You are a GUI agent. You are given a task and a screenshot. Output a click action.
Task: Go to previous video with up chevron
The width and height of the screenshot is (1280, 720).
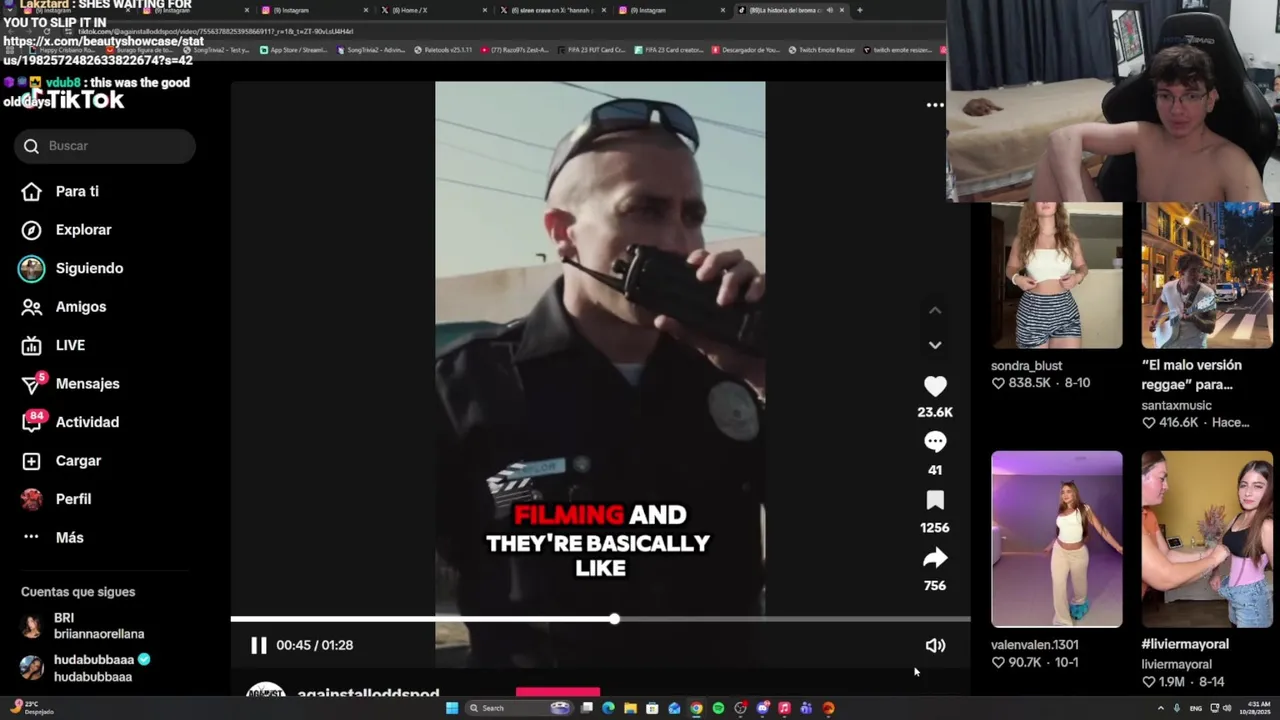[x=935, y=310]
